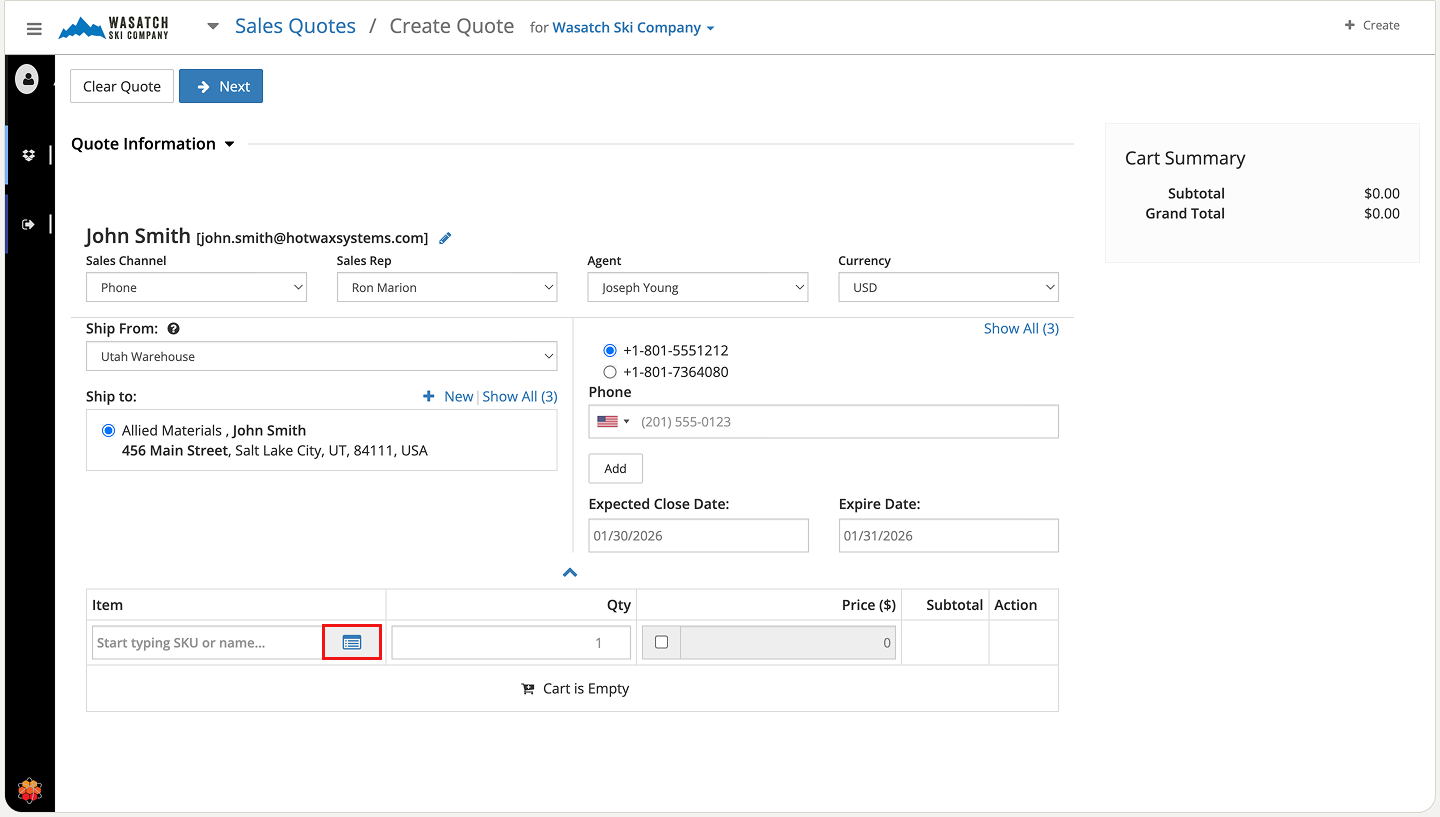Open the boxes icon in left sidebar
1440x817 pixels.
pyautogui.click(x=29, y=155)
